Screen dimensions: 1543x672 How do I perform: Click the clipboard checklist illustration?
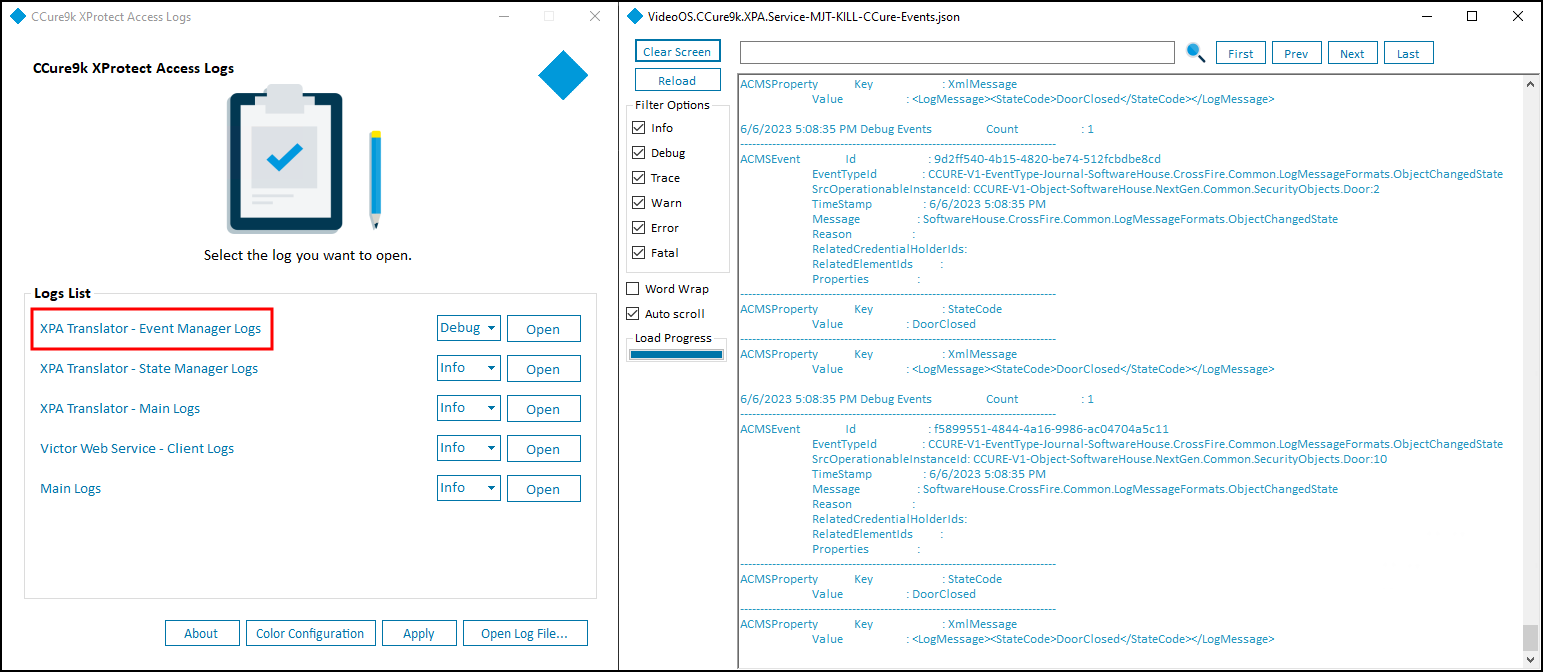click(x=285, y=160)
